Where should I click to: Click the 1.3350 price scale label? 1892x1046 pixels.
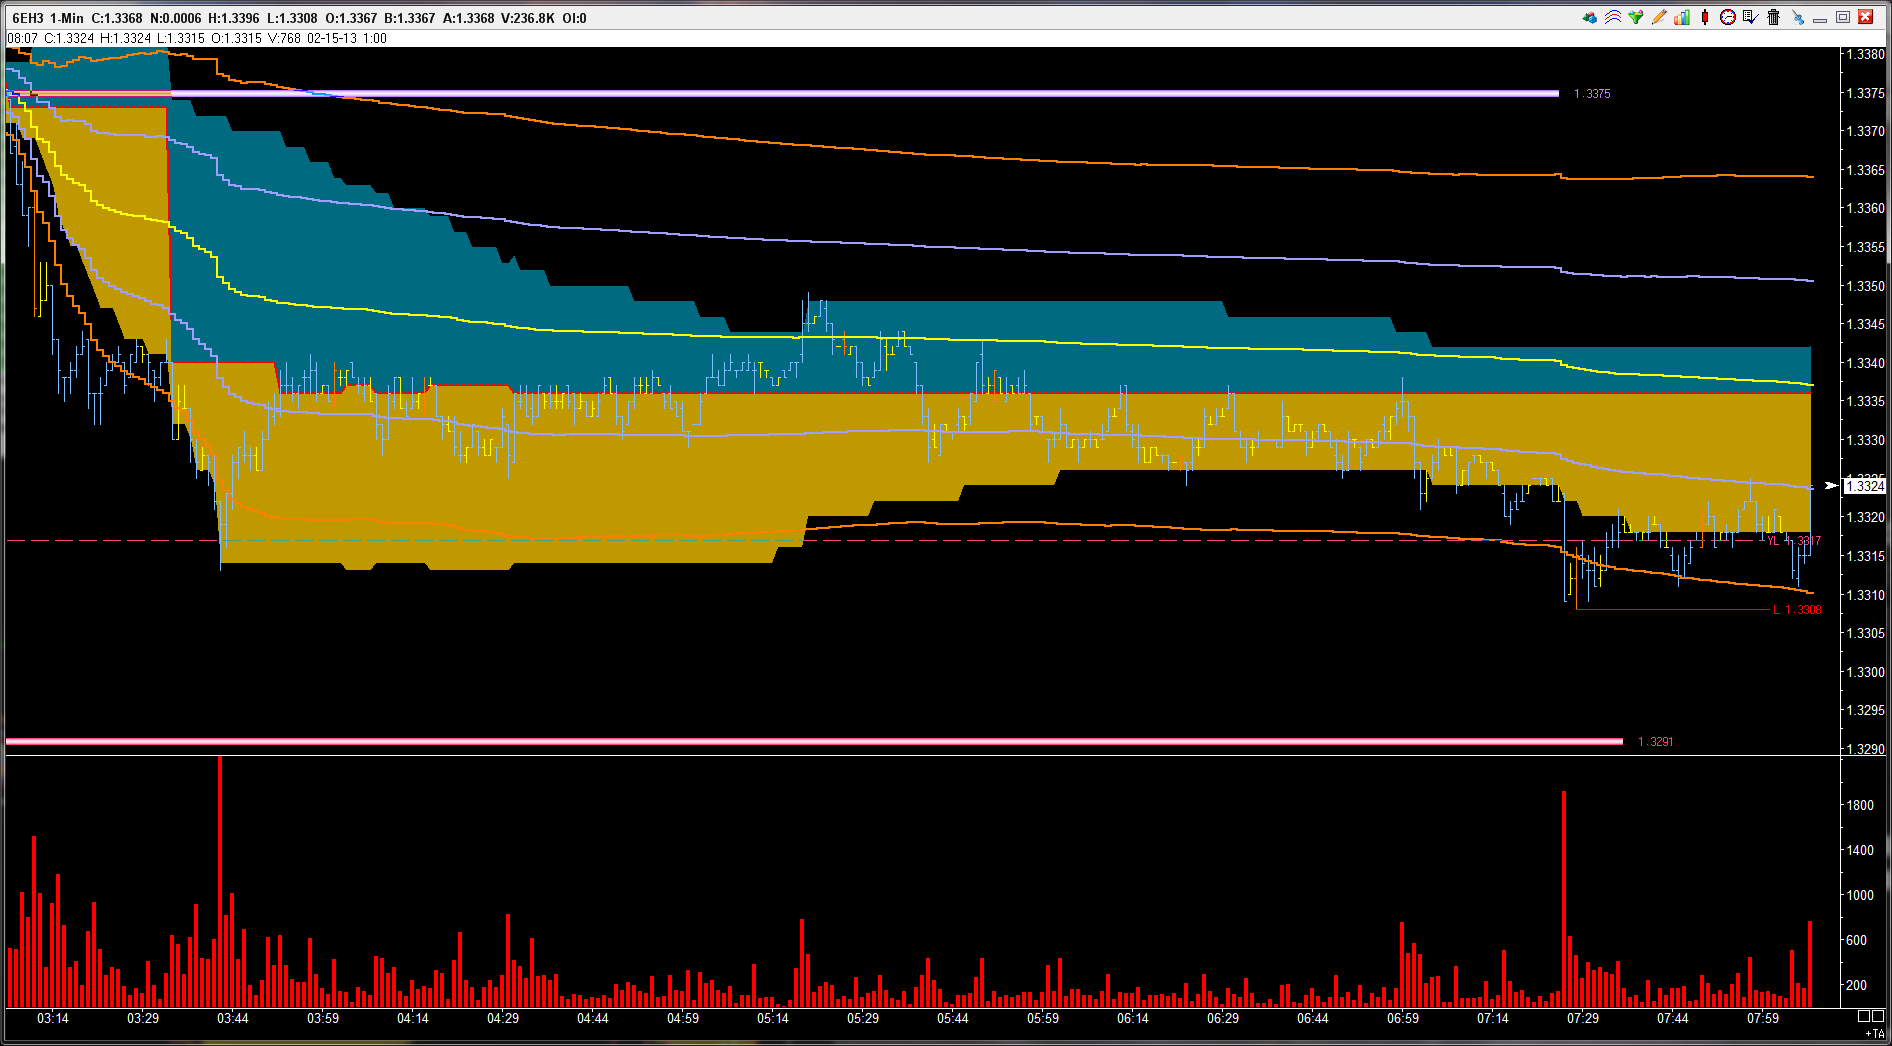click(x=1866, y=286)
